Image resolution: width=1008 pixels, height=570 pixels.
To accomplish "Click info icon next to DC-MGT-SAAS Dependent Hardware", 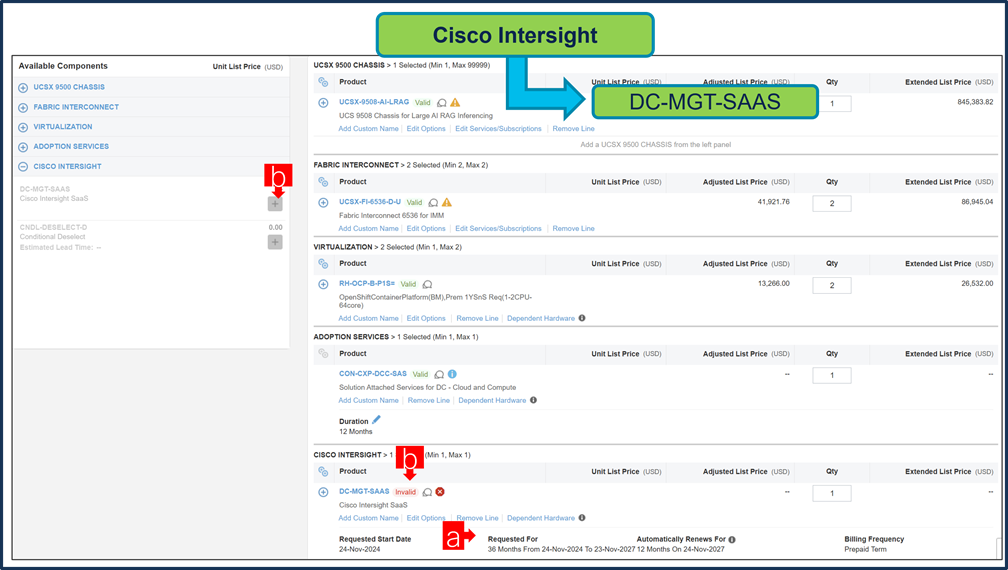I will click(x=582, y=518).
